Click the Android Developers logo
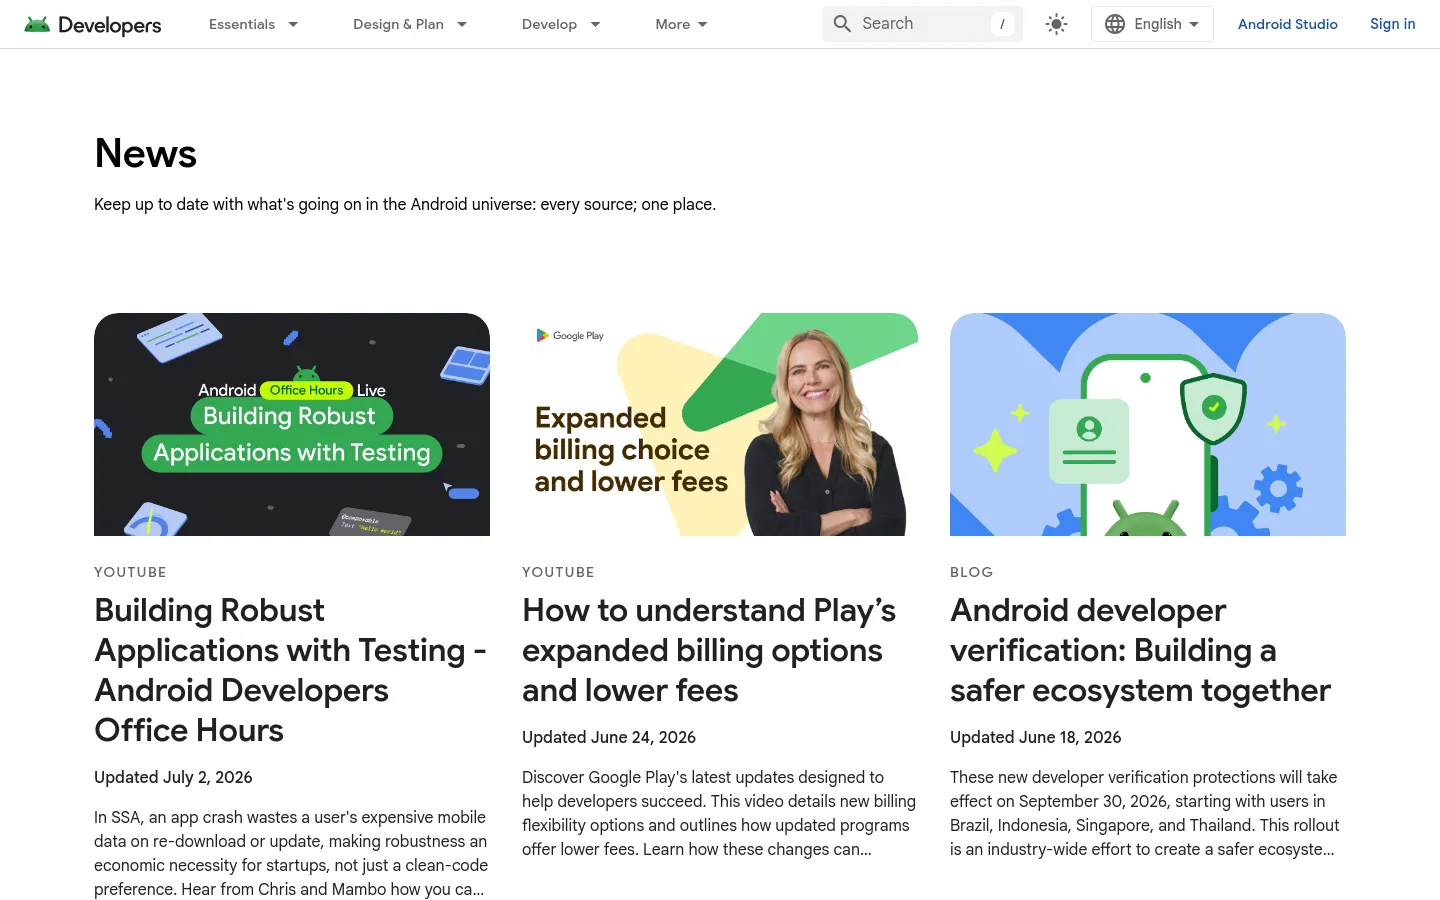 click(x=93, y=24)
